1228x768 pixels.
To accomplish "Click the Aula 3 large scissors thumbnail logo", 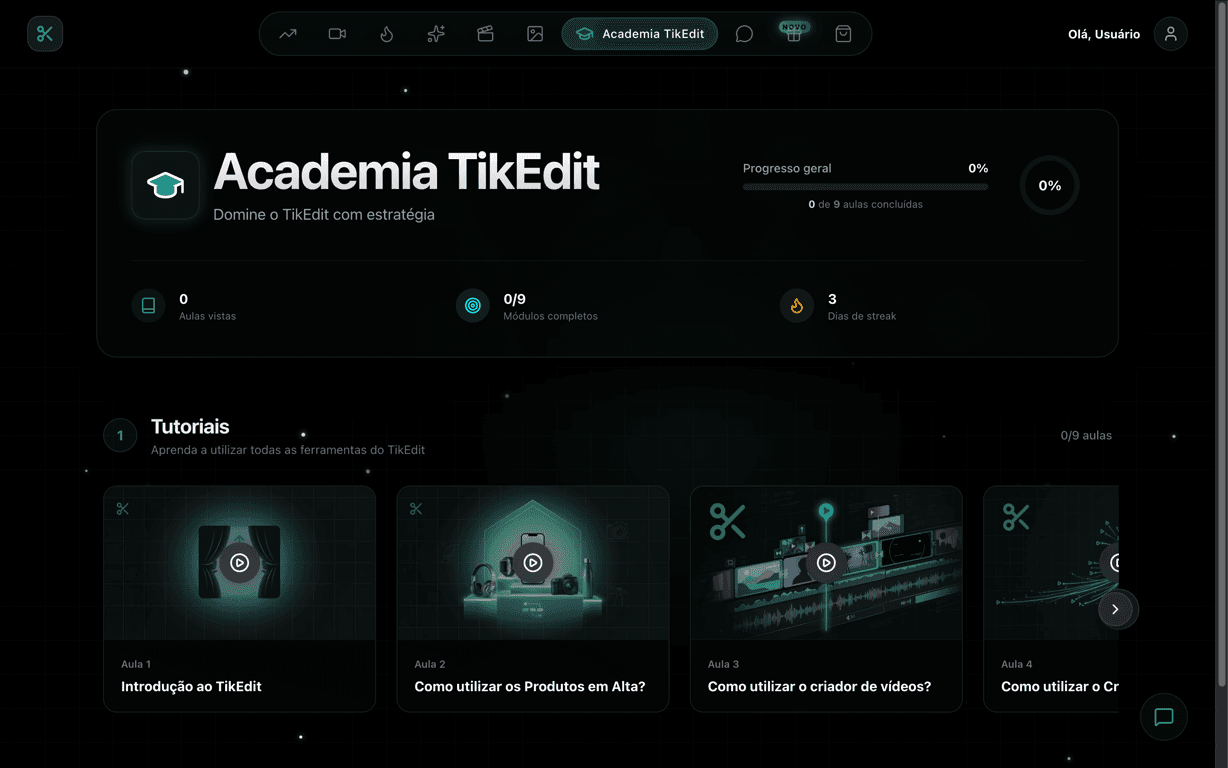I will [727, 521].
